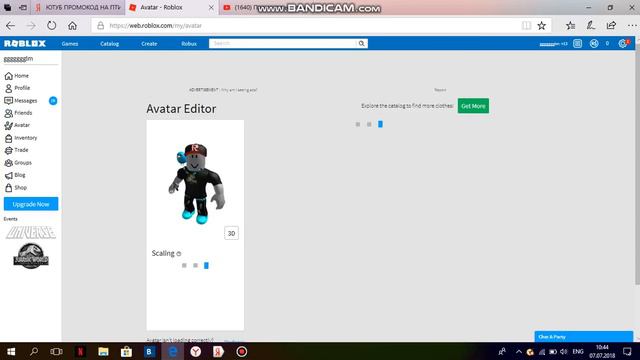Open File Explorer from taskbar

[x=103, y=351]
